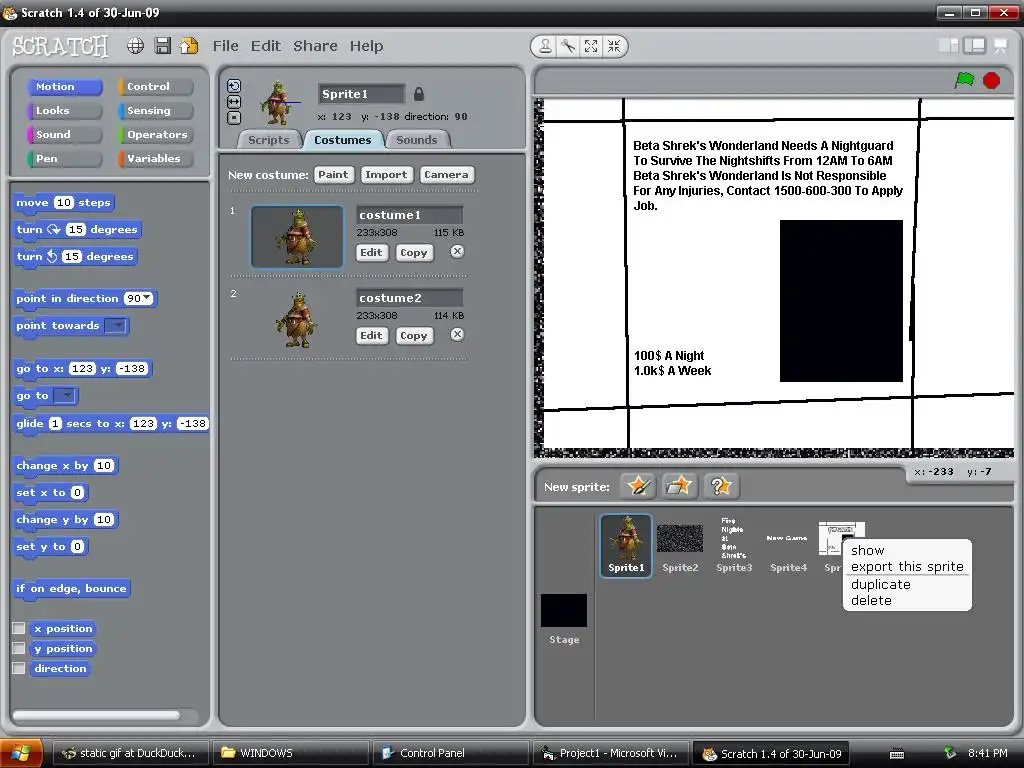This screenshot has height=768, width=1024.
Task: Edit costume2
Action: [x=372, y=336]
